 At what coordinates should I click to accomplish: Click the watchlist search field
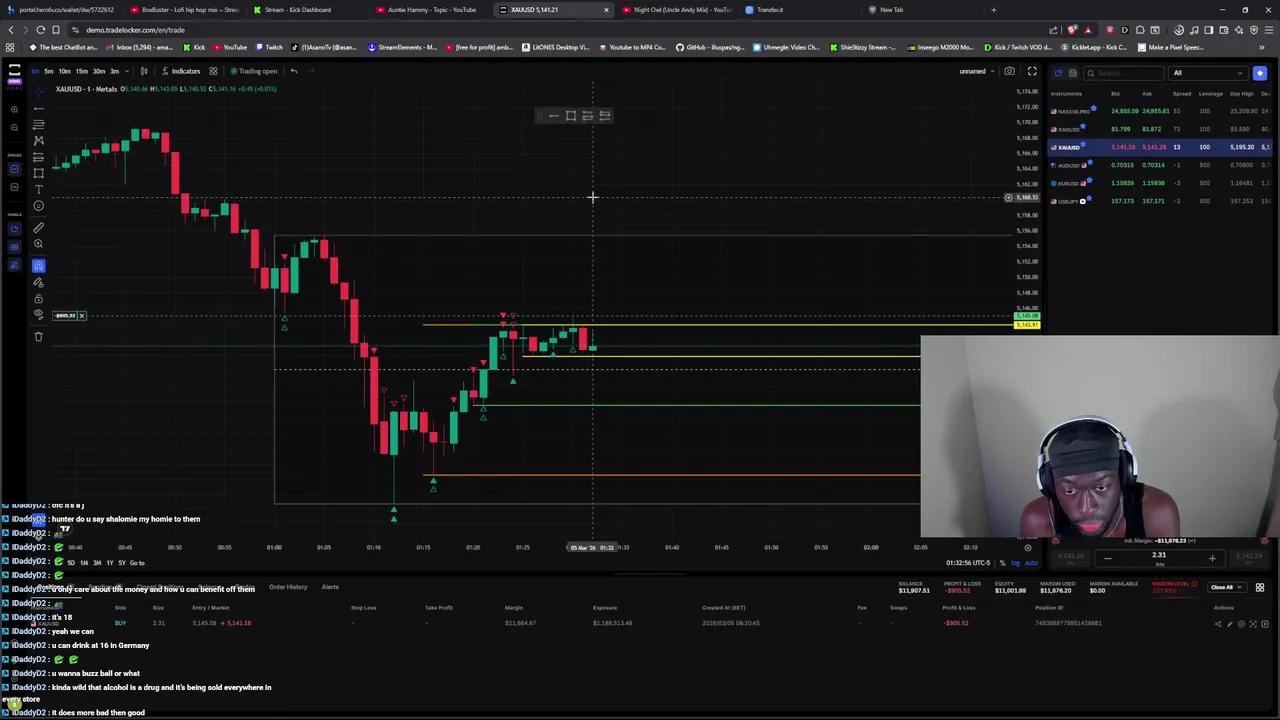click(x=1126, y=73)
